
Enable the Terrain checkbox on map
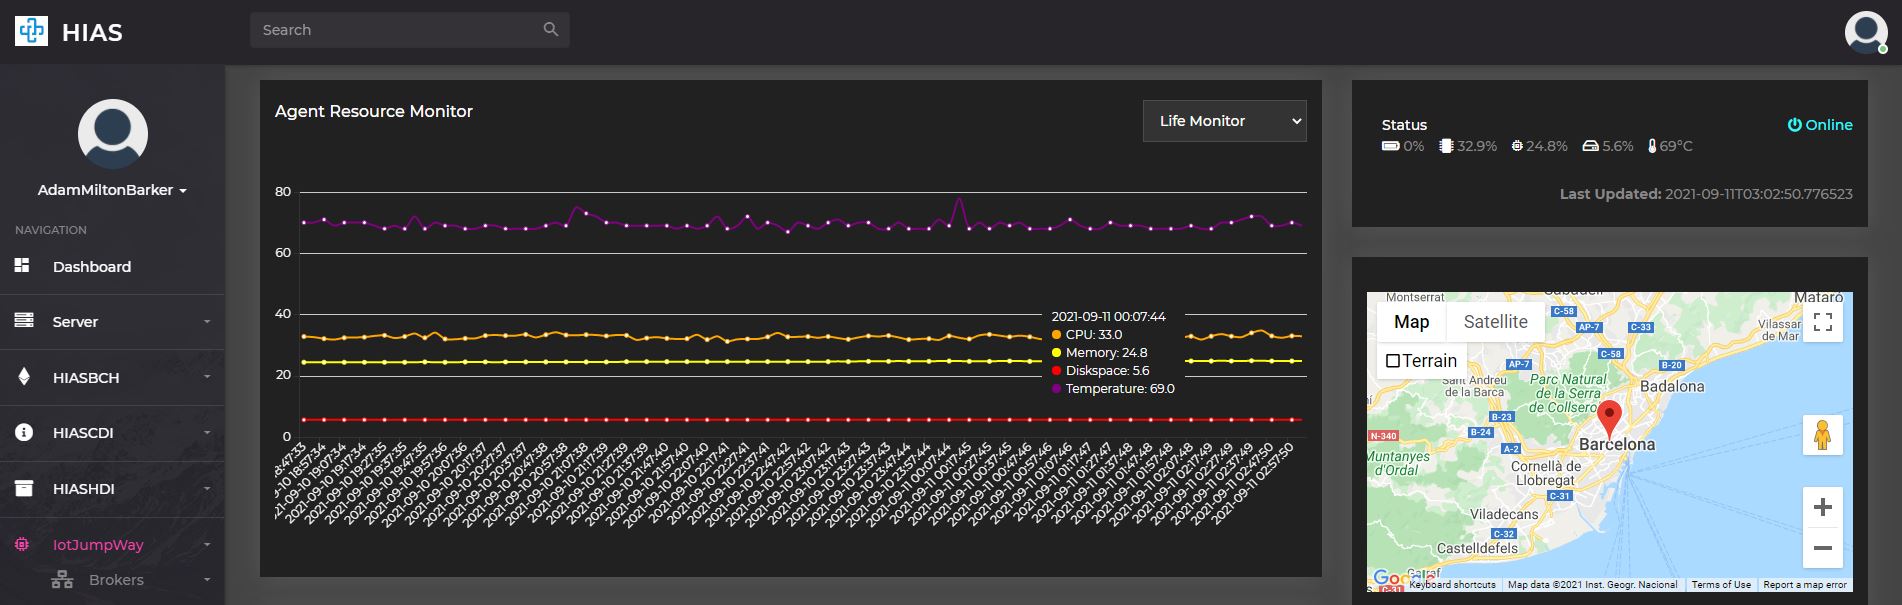[x=1393, y=361]
